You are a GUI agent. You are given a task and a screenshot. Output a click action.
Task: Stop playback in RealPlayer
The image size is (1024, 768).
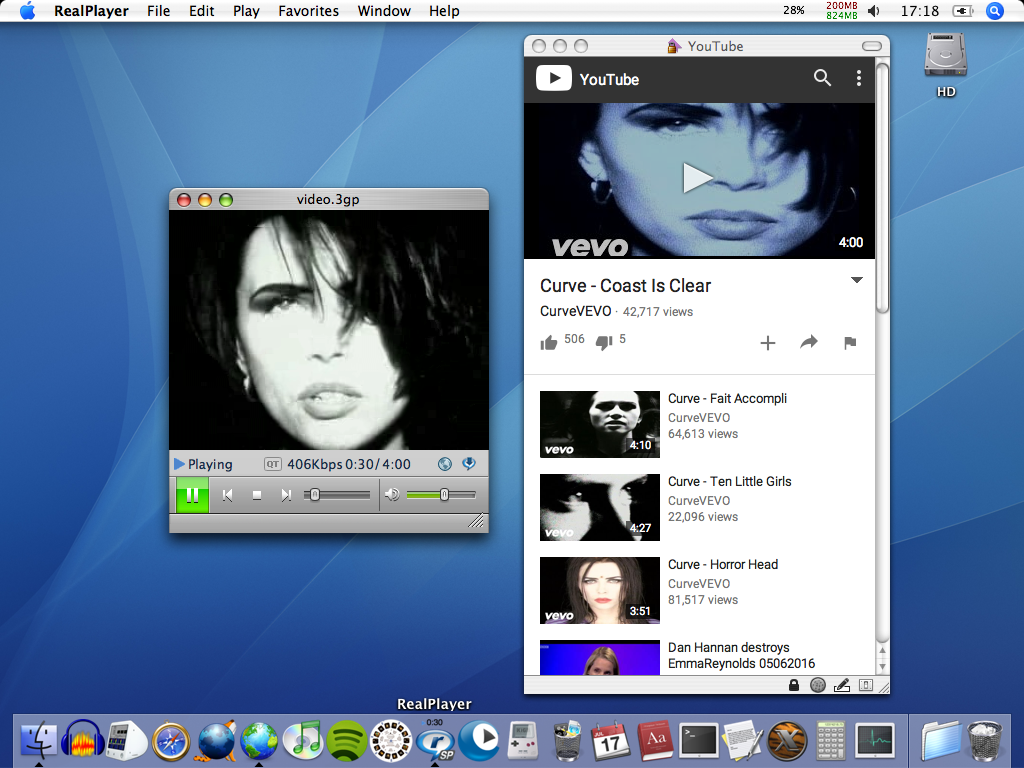click(x=257, y=496)
